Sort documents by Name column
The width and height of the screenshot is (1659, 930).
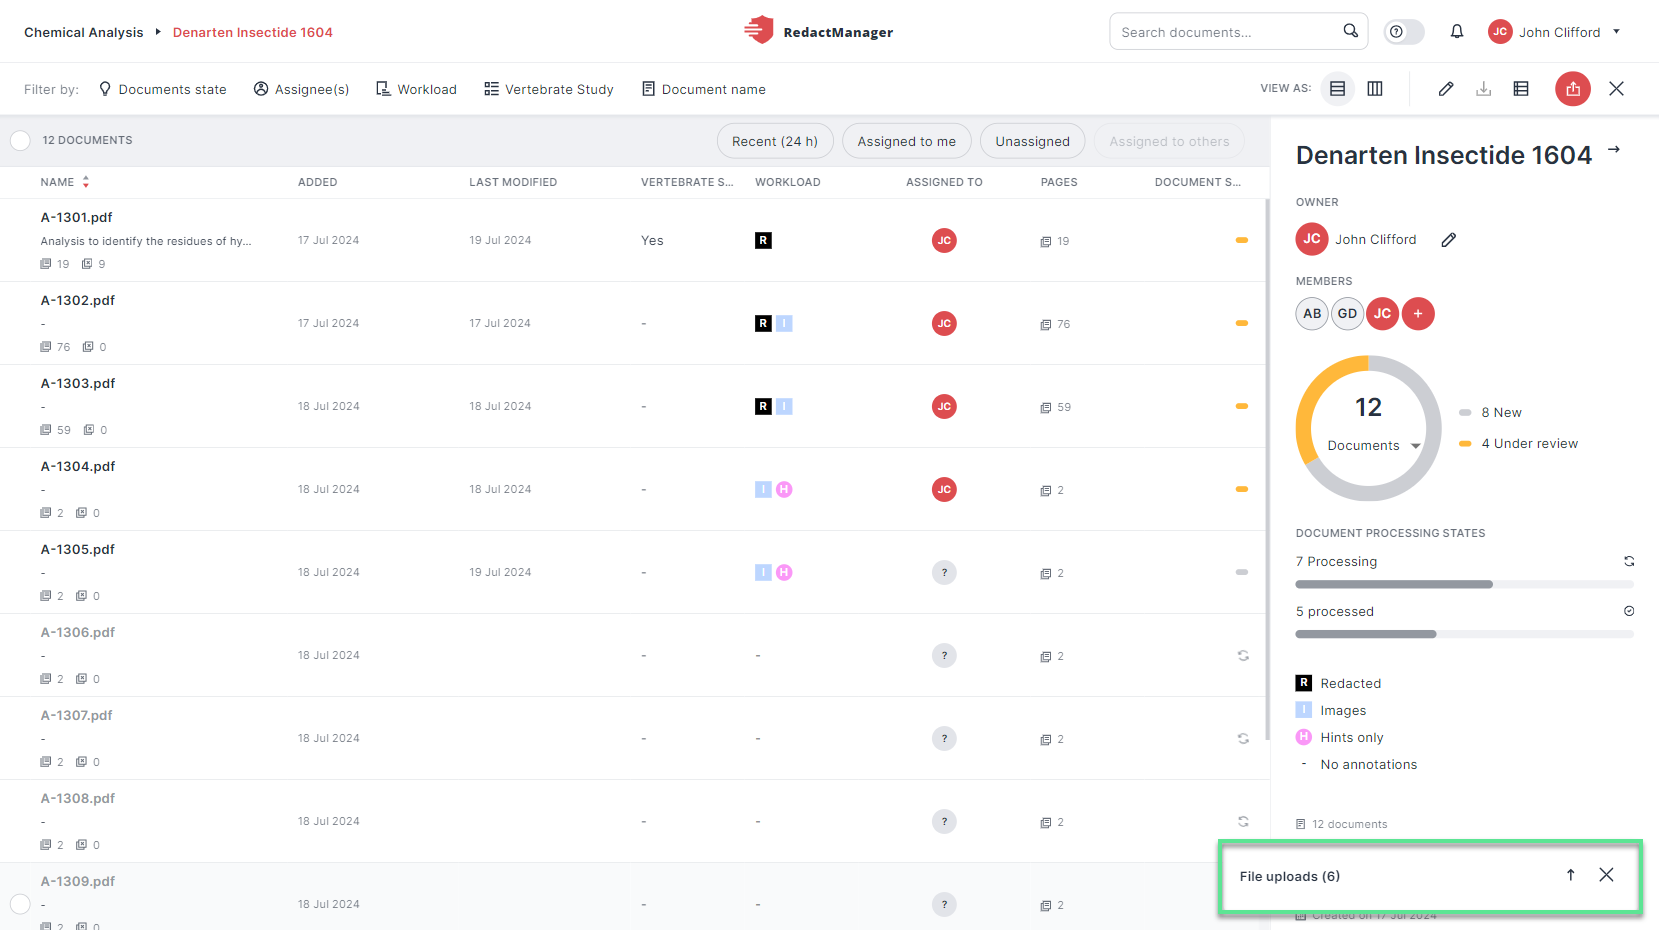coord(65,182)
